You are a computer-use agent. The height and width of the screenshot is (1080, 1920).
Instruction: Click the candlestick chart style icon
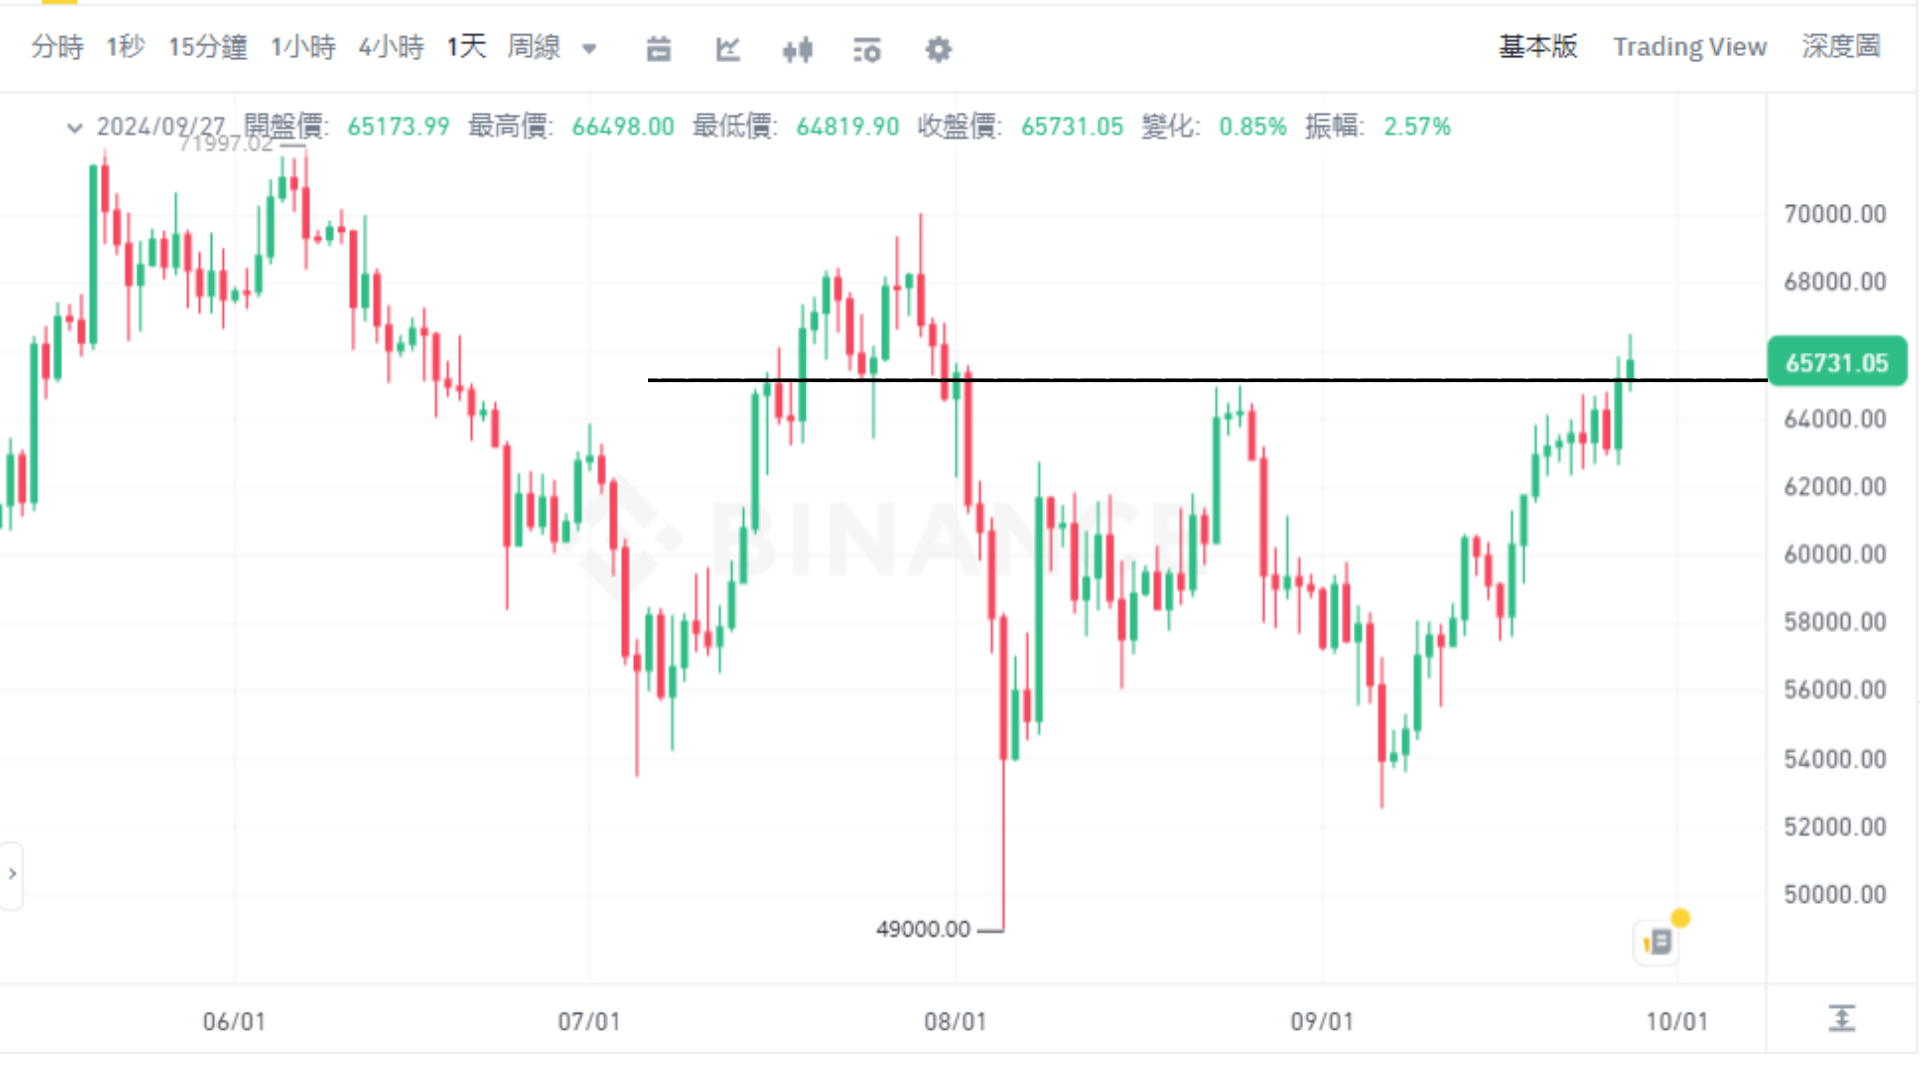pyautogui.click(x=797, y=48)
